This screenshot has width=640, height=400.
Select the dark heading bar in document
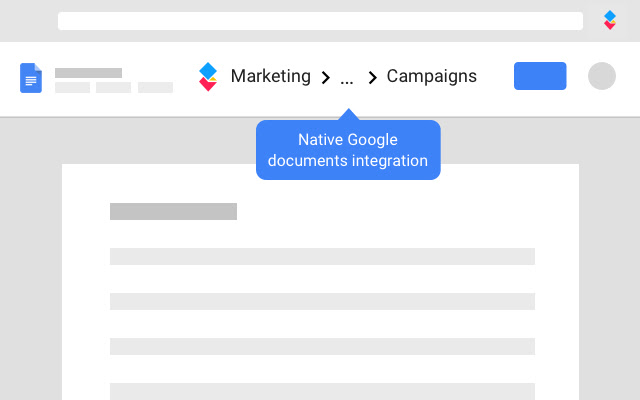click(173, 211)
